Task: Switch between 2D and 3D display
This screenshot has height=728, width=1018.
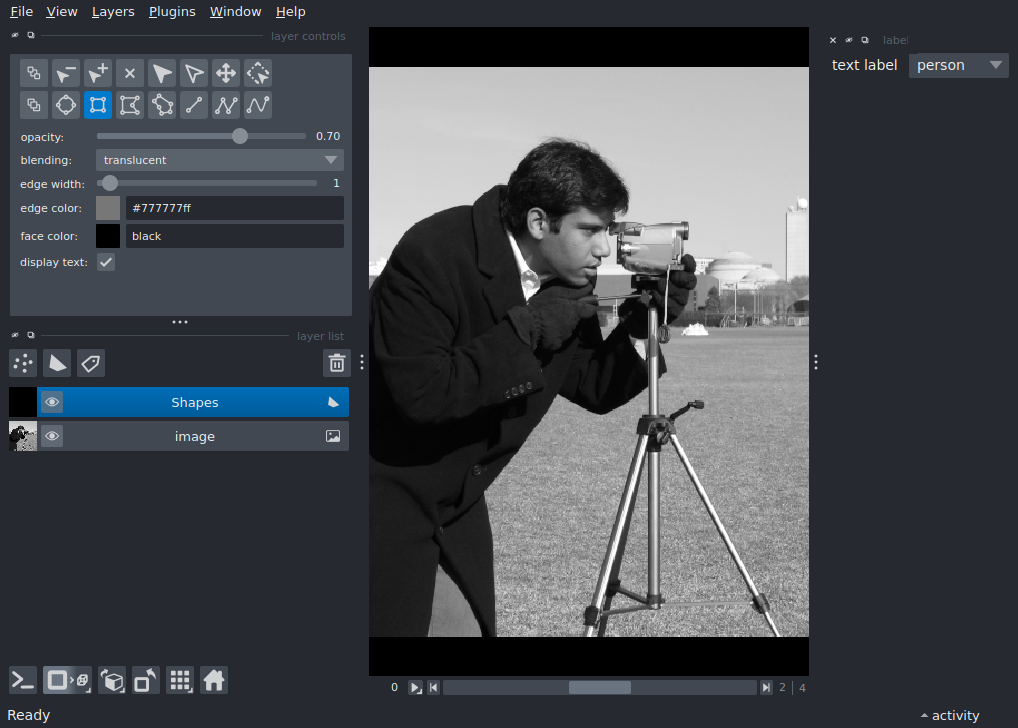Action: point(66,680)
